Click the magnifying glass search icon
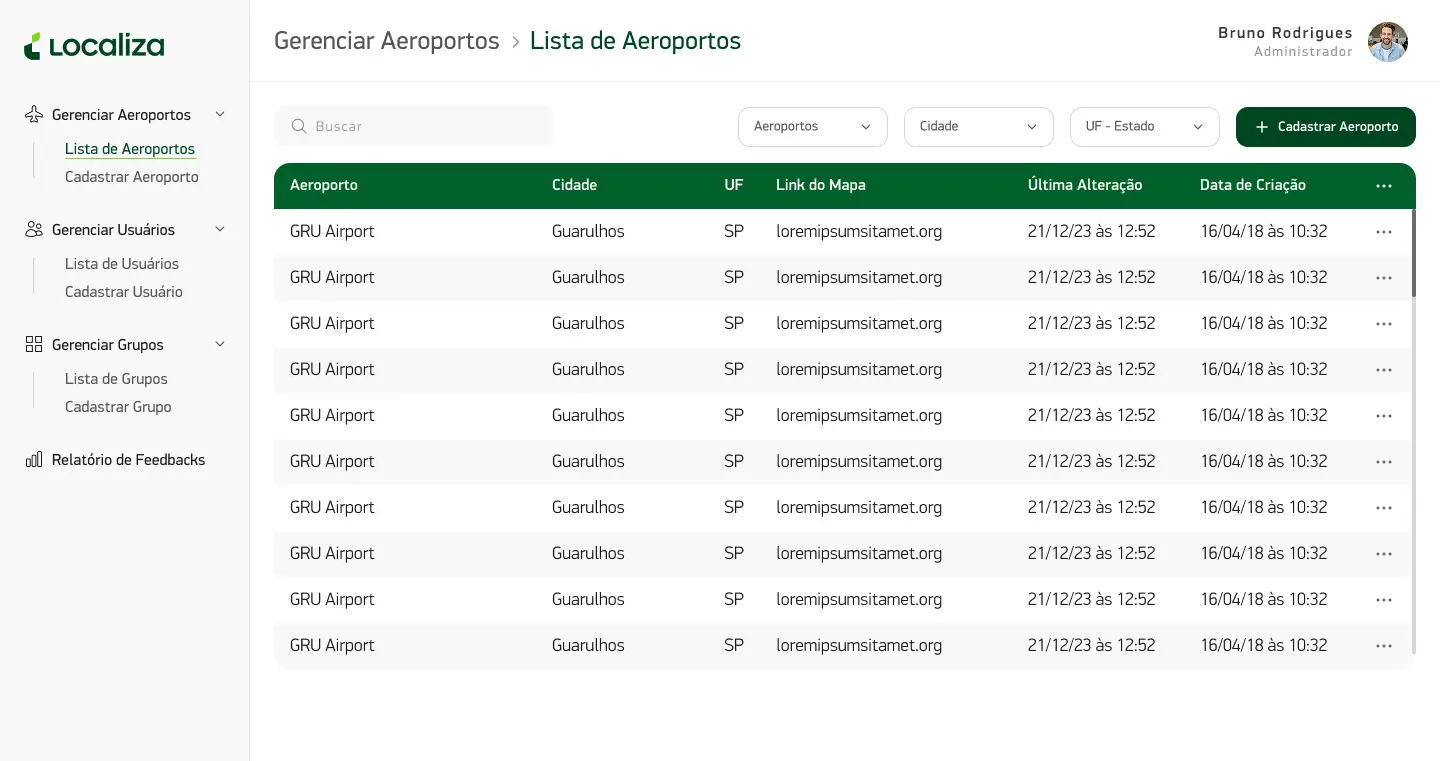1440x761 pixels. [x=298, y=126]
